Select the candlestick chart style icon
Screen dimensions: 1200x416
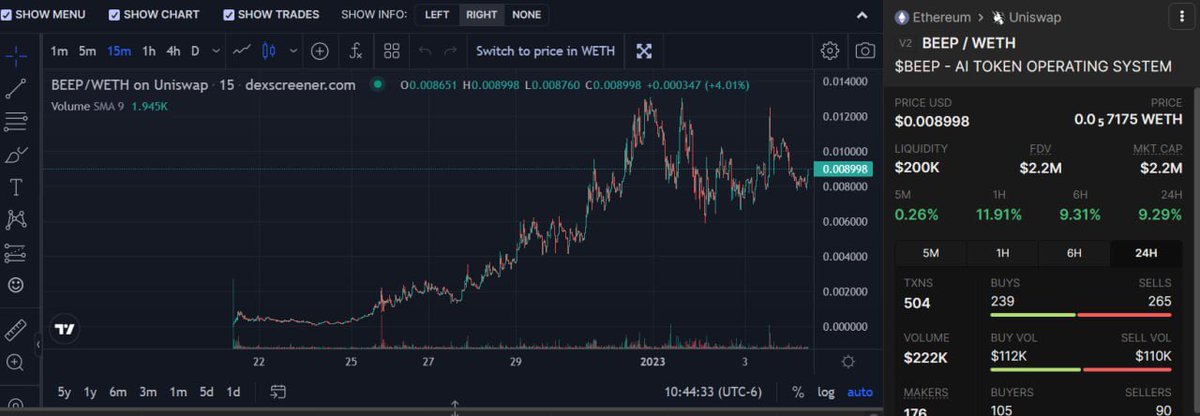coord(268,50)
